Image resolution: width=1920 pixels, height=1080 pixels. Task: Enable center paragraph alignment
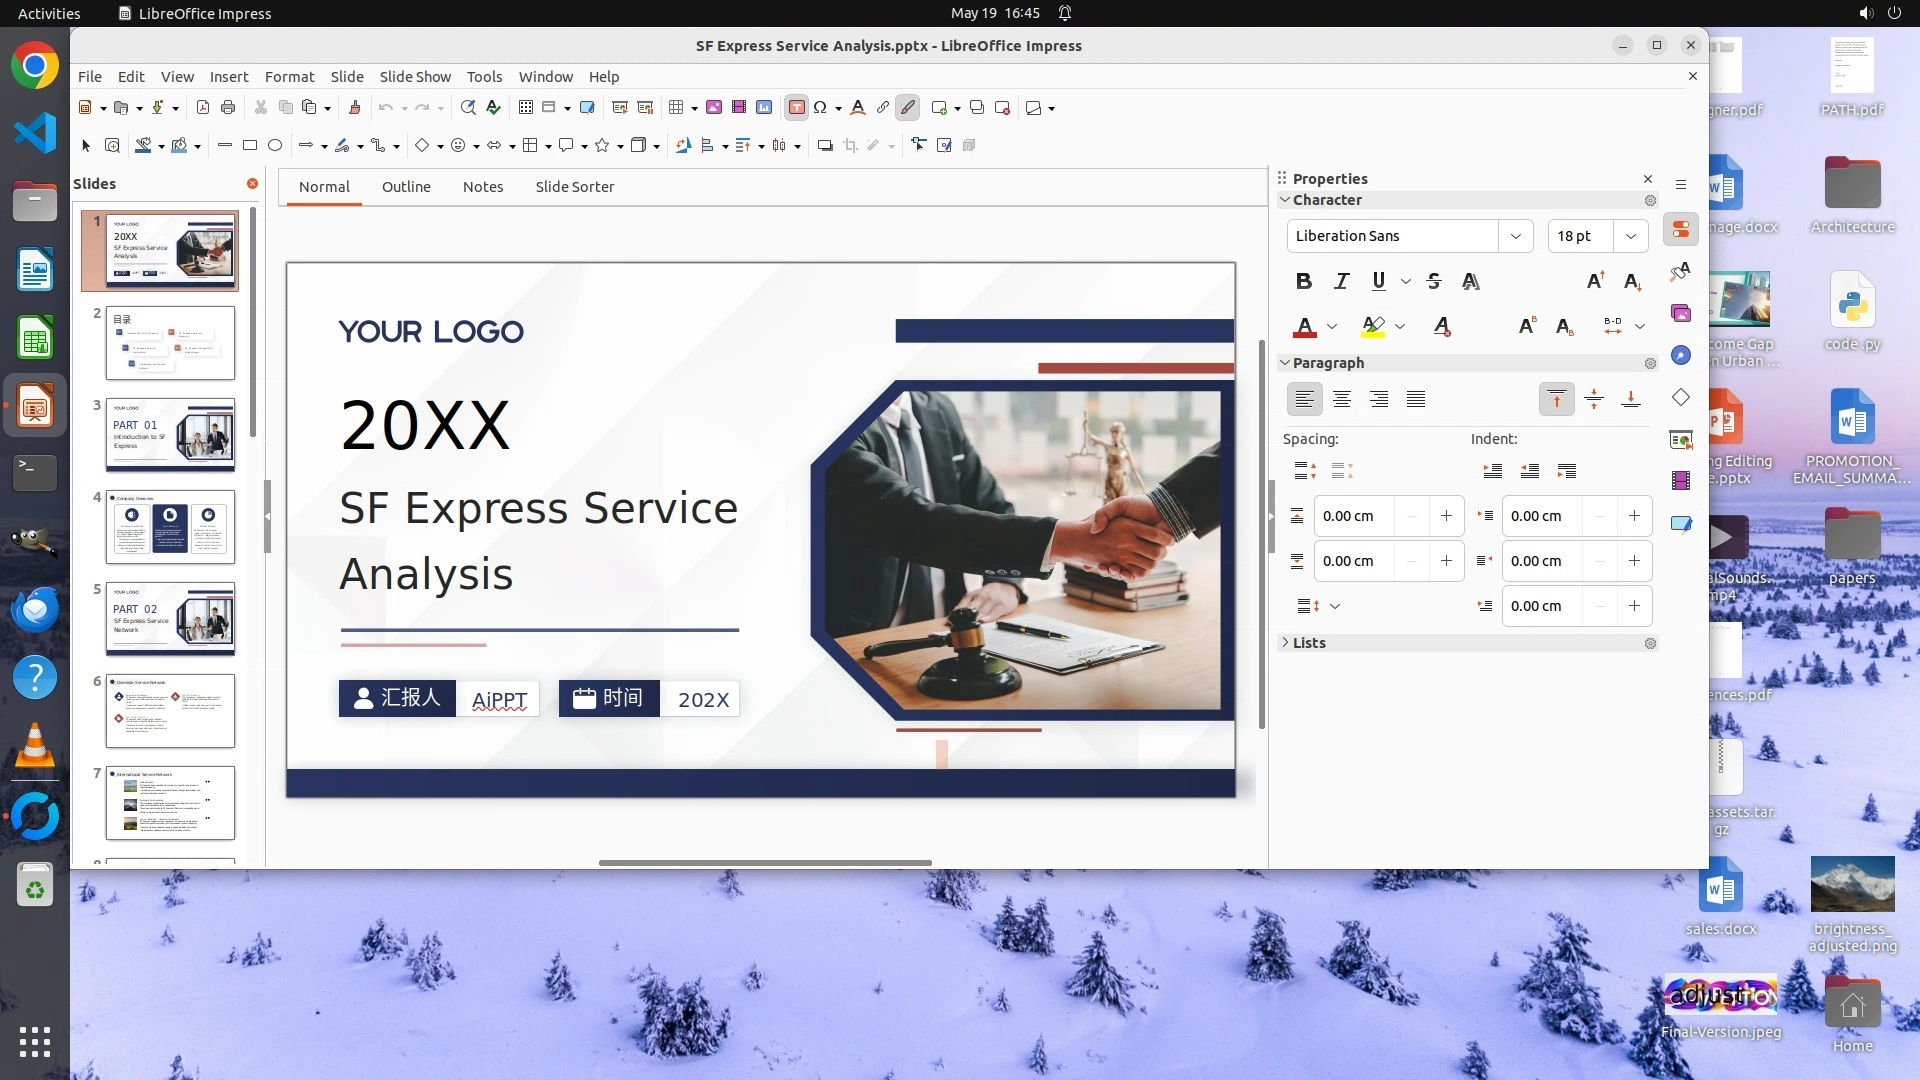[1341, 400]
